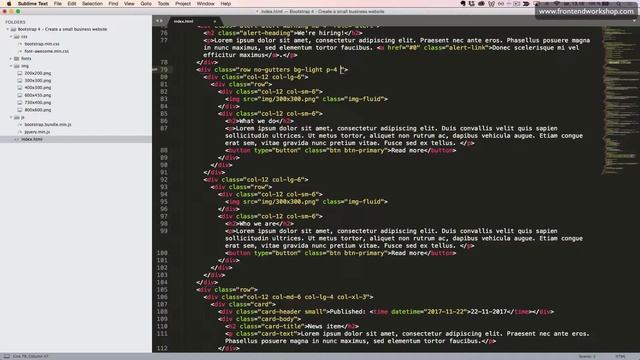640x360 pixels.
Task: Toggle sidebar icon in status bar
Action: point(6,356)
